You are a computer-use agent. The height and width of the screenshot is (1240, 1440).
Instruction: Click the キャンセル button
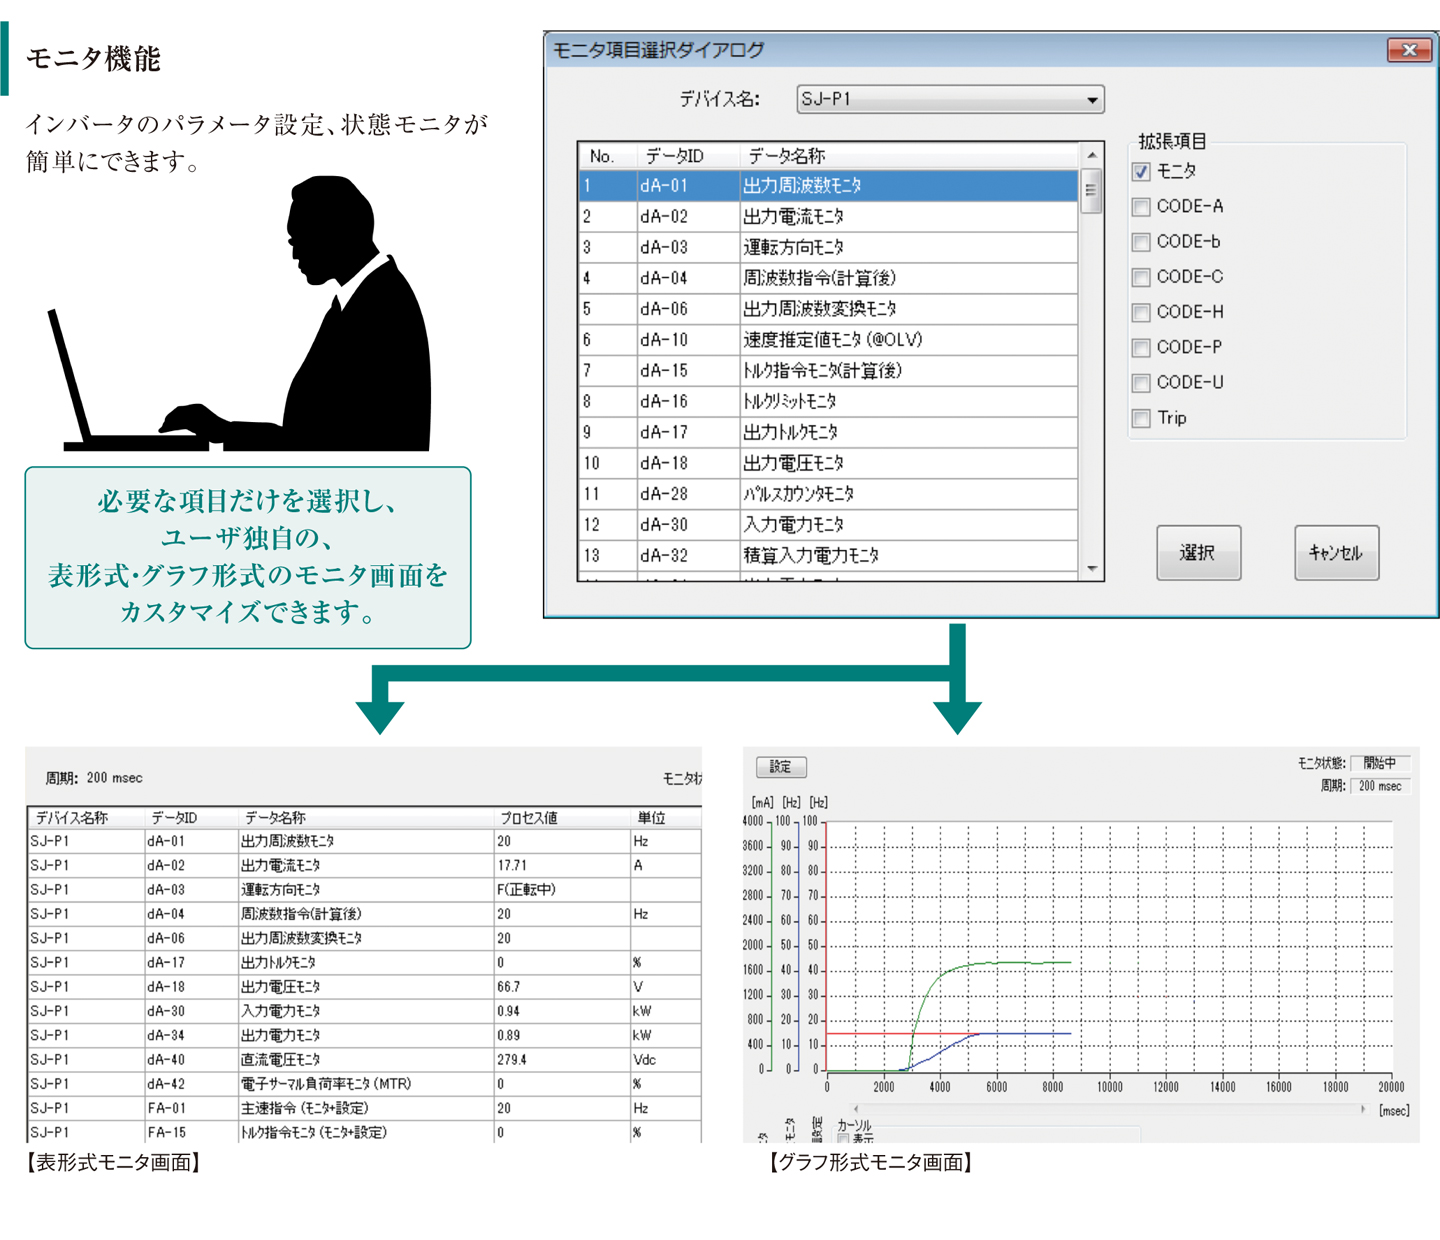tap(1336, 552)
